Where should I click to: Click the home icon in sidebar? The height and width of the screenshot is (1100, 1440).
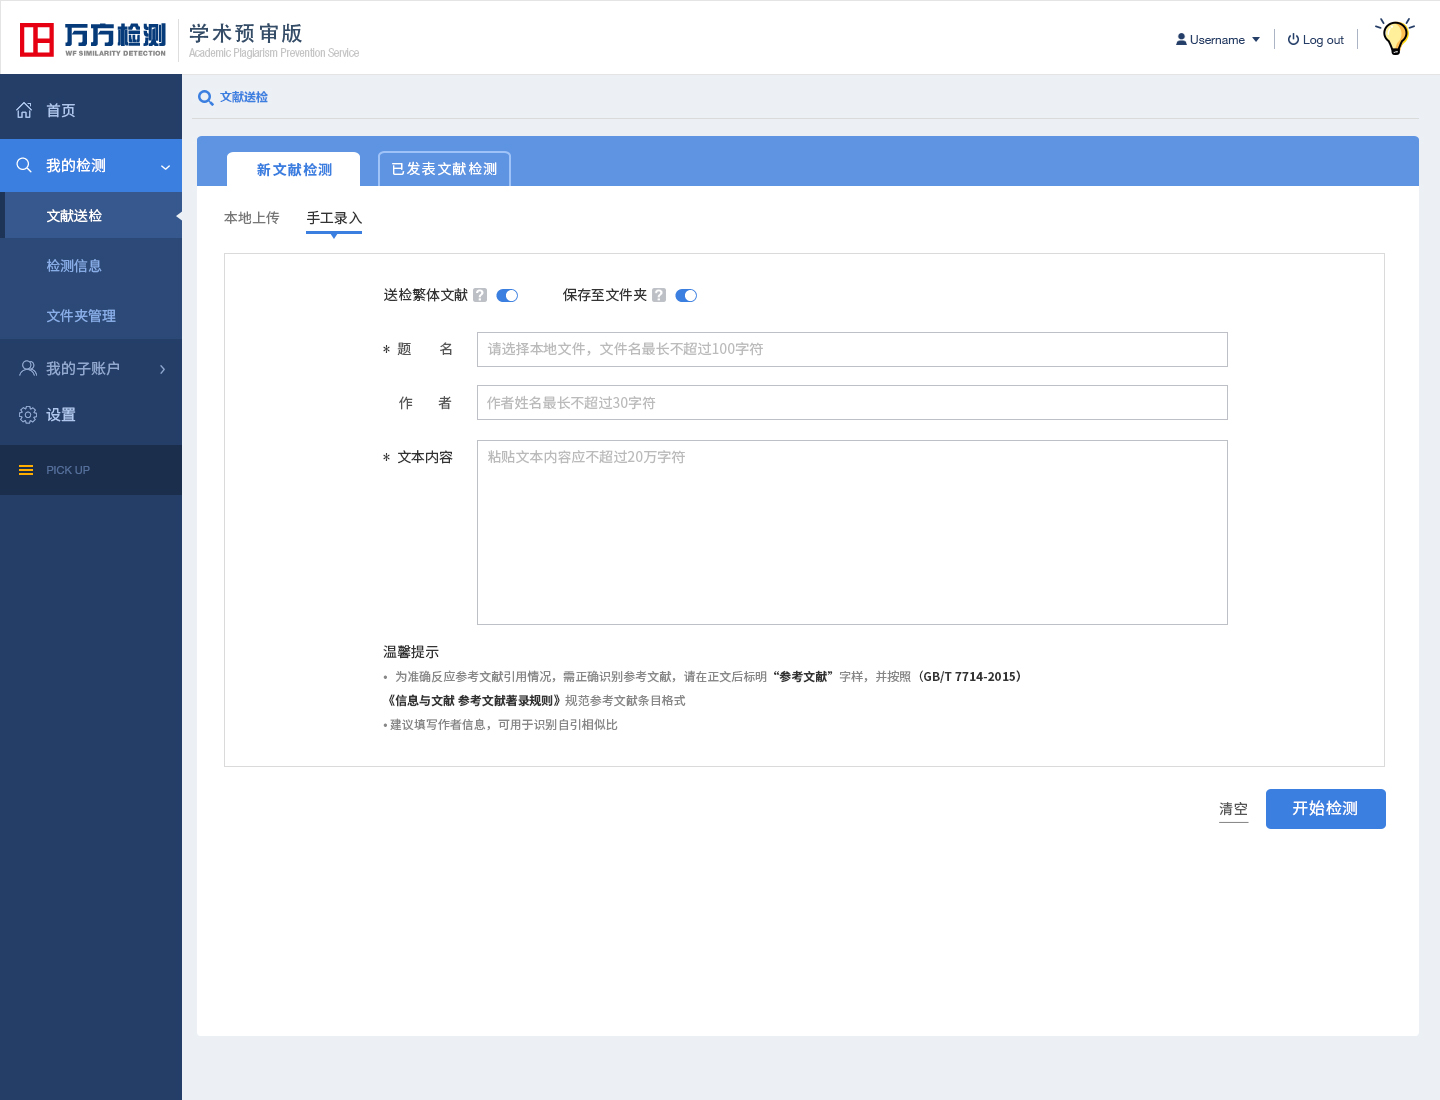pos(24,110)
